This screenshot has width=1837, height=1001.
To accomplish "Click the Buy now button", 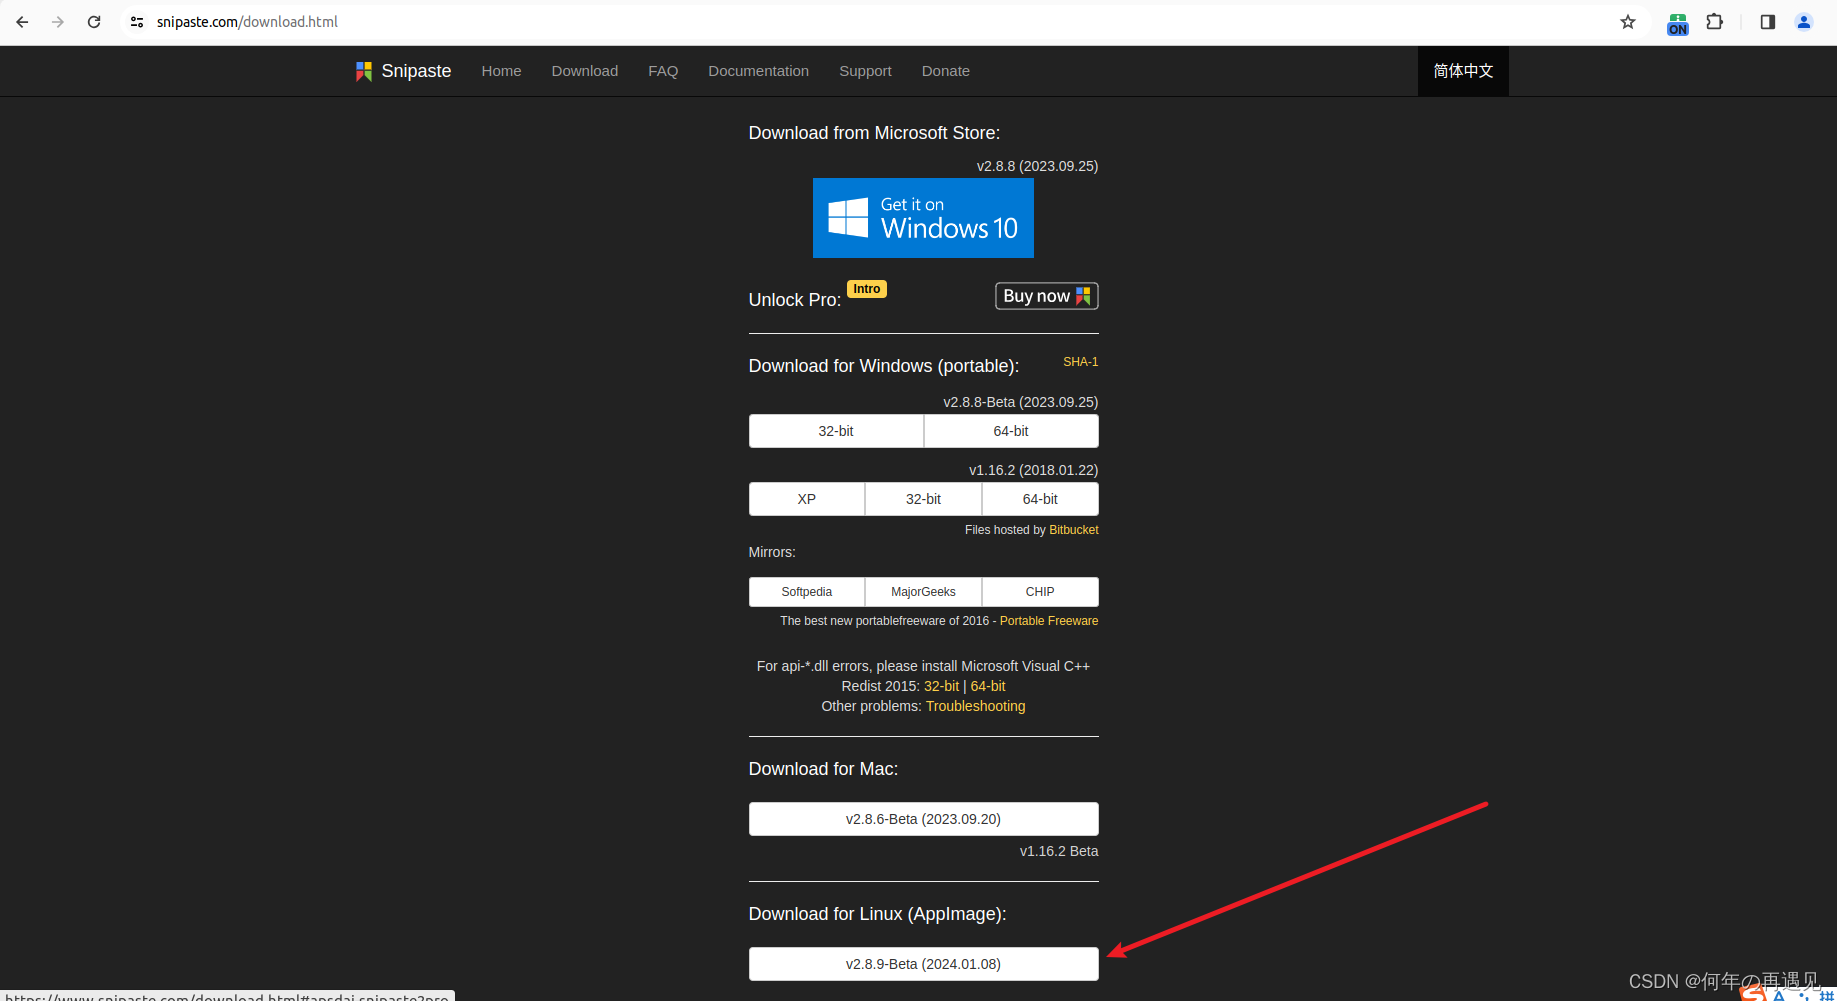I will [x=1046, y=296].
